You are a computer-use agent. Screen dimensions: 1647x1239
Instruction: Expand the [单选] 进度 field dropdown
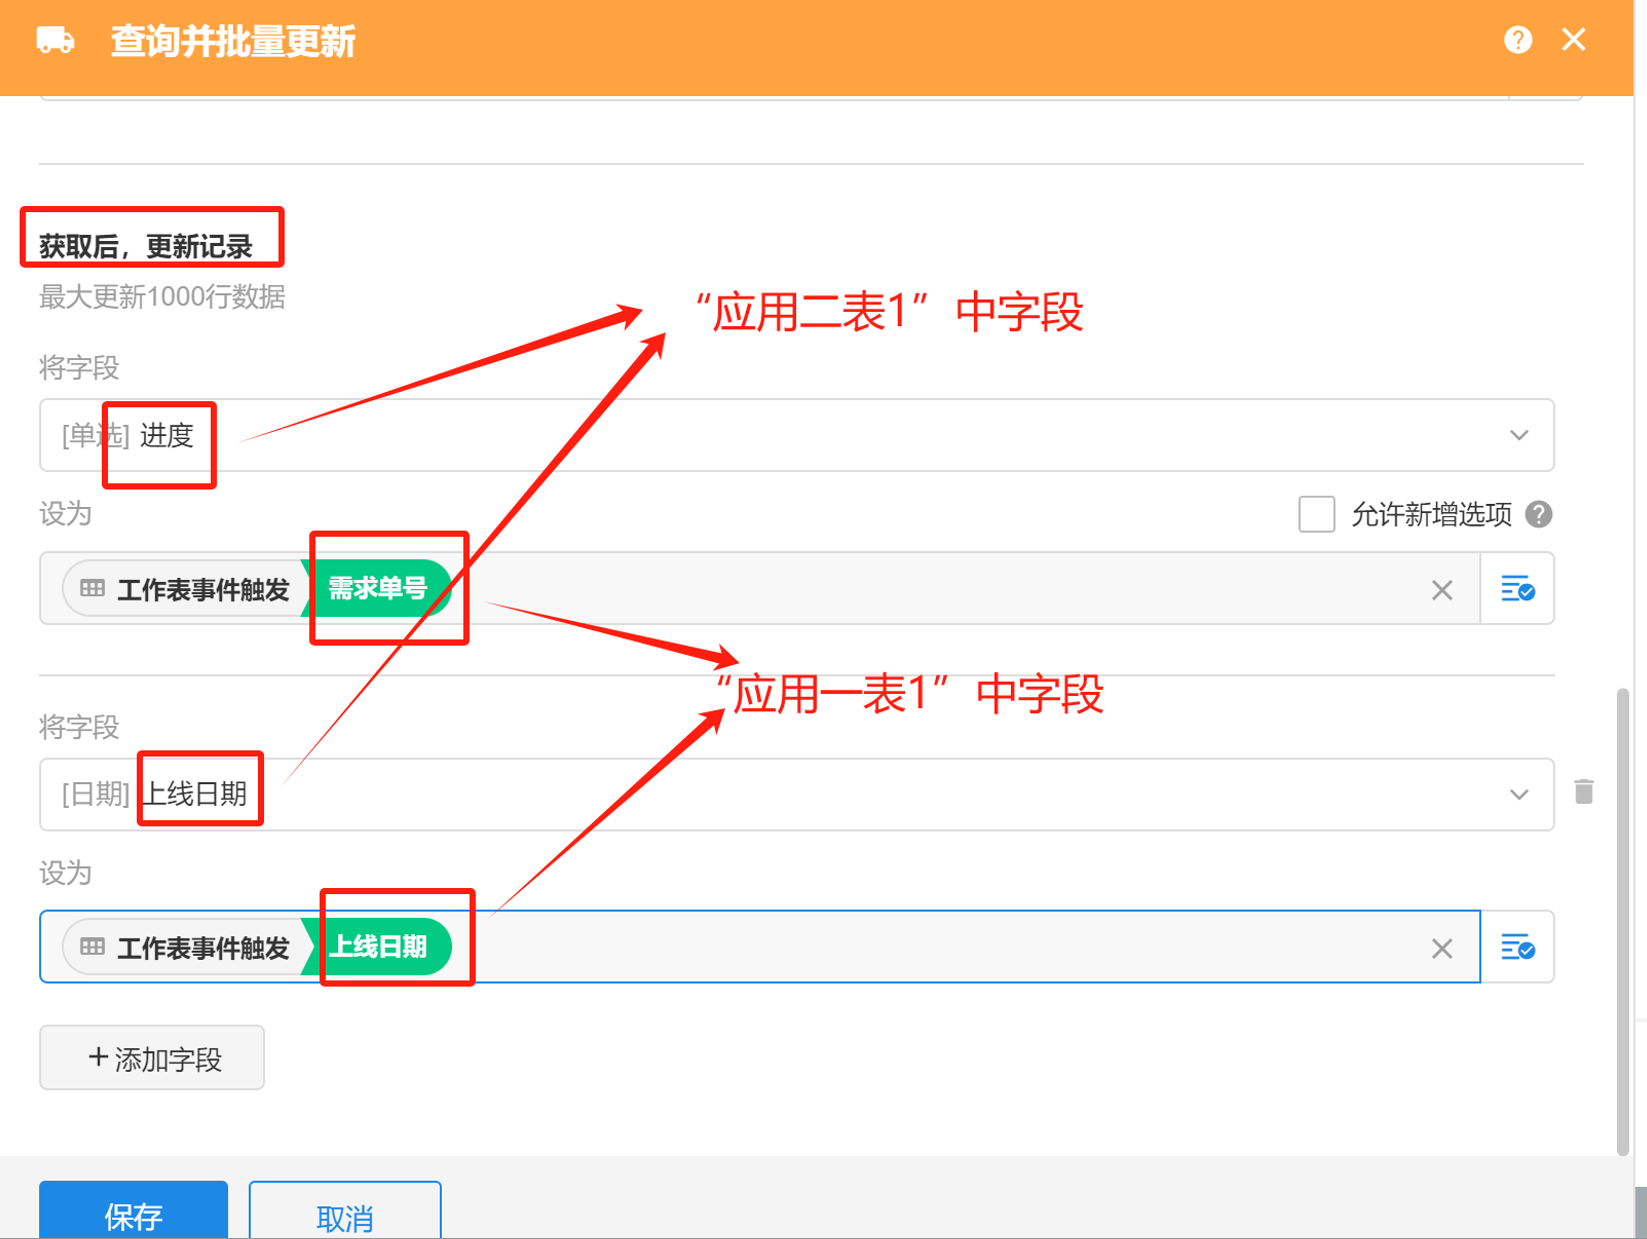(1518, 435)
